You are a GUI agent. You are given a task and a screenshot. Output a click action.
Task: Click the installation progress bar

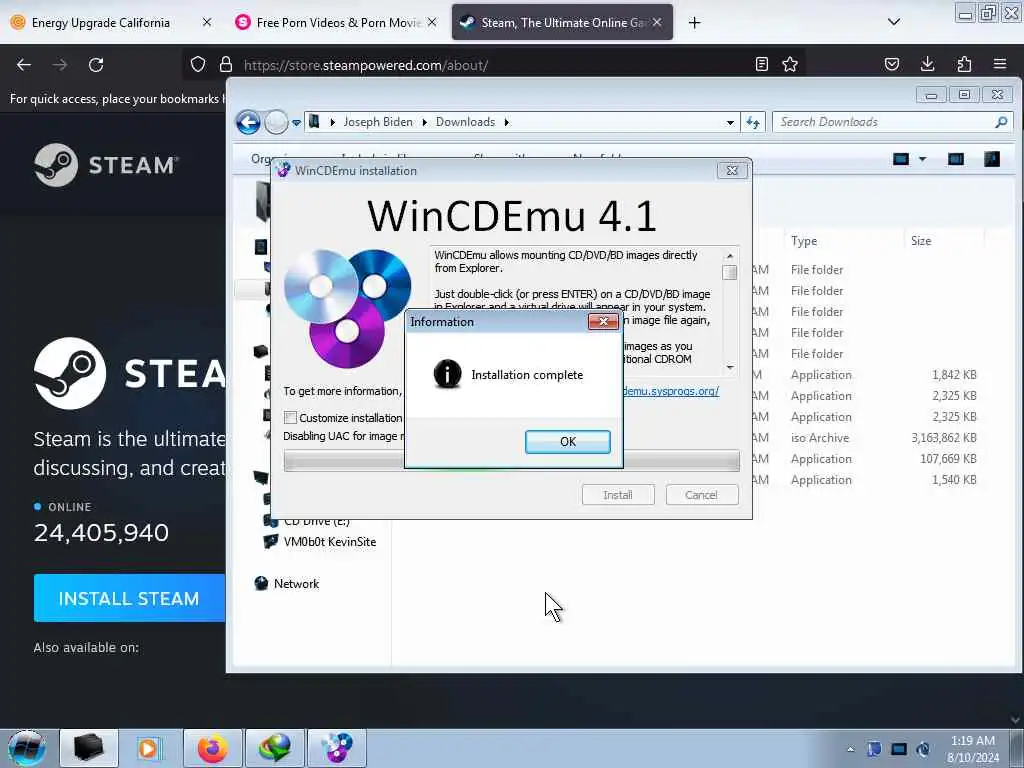(511, 460)
